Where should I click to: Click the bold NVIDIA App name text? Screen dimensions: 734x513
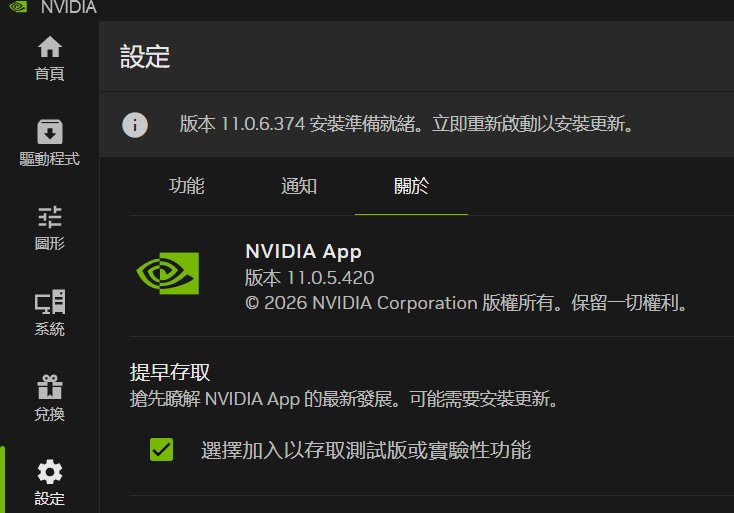(303, 251)
